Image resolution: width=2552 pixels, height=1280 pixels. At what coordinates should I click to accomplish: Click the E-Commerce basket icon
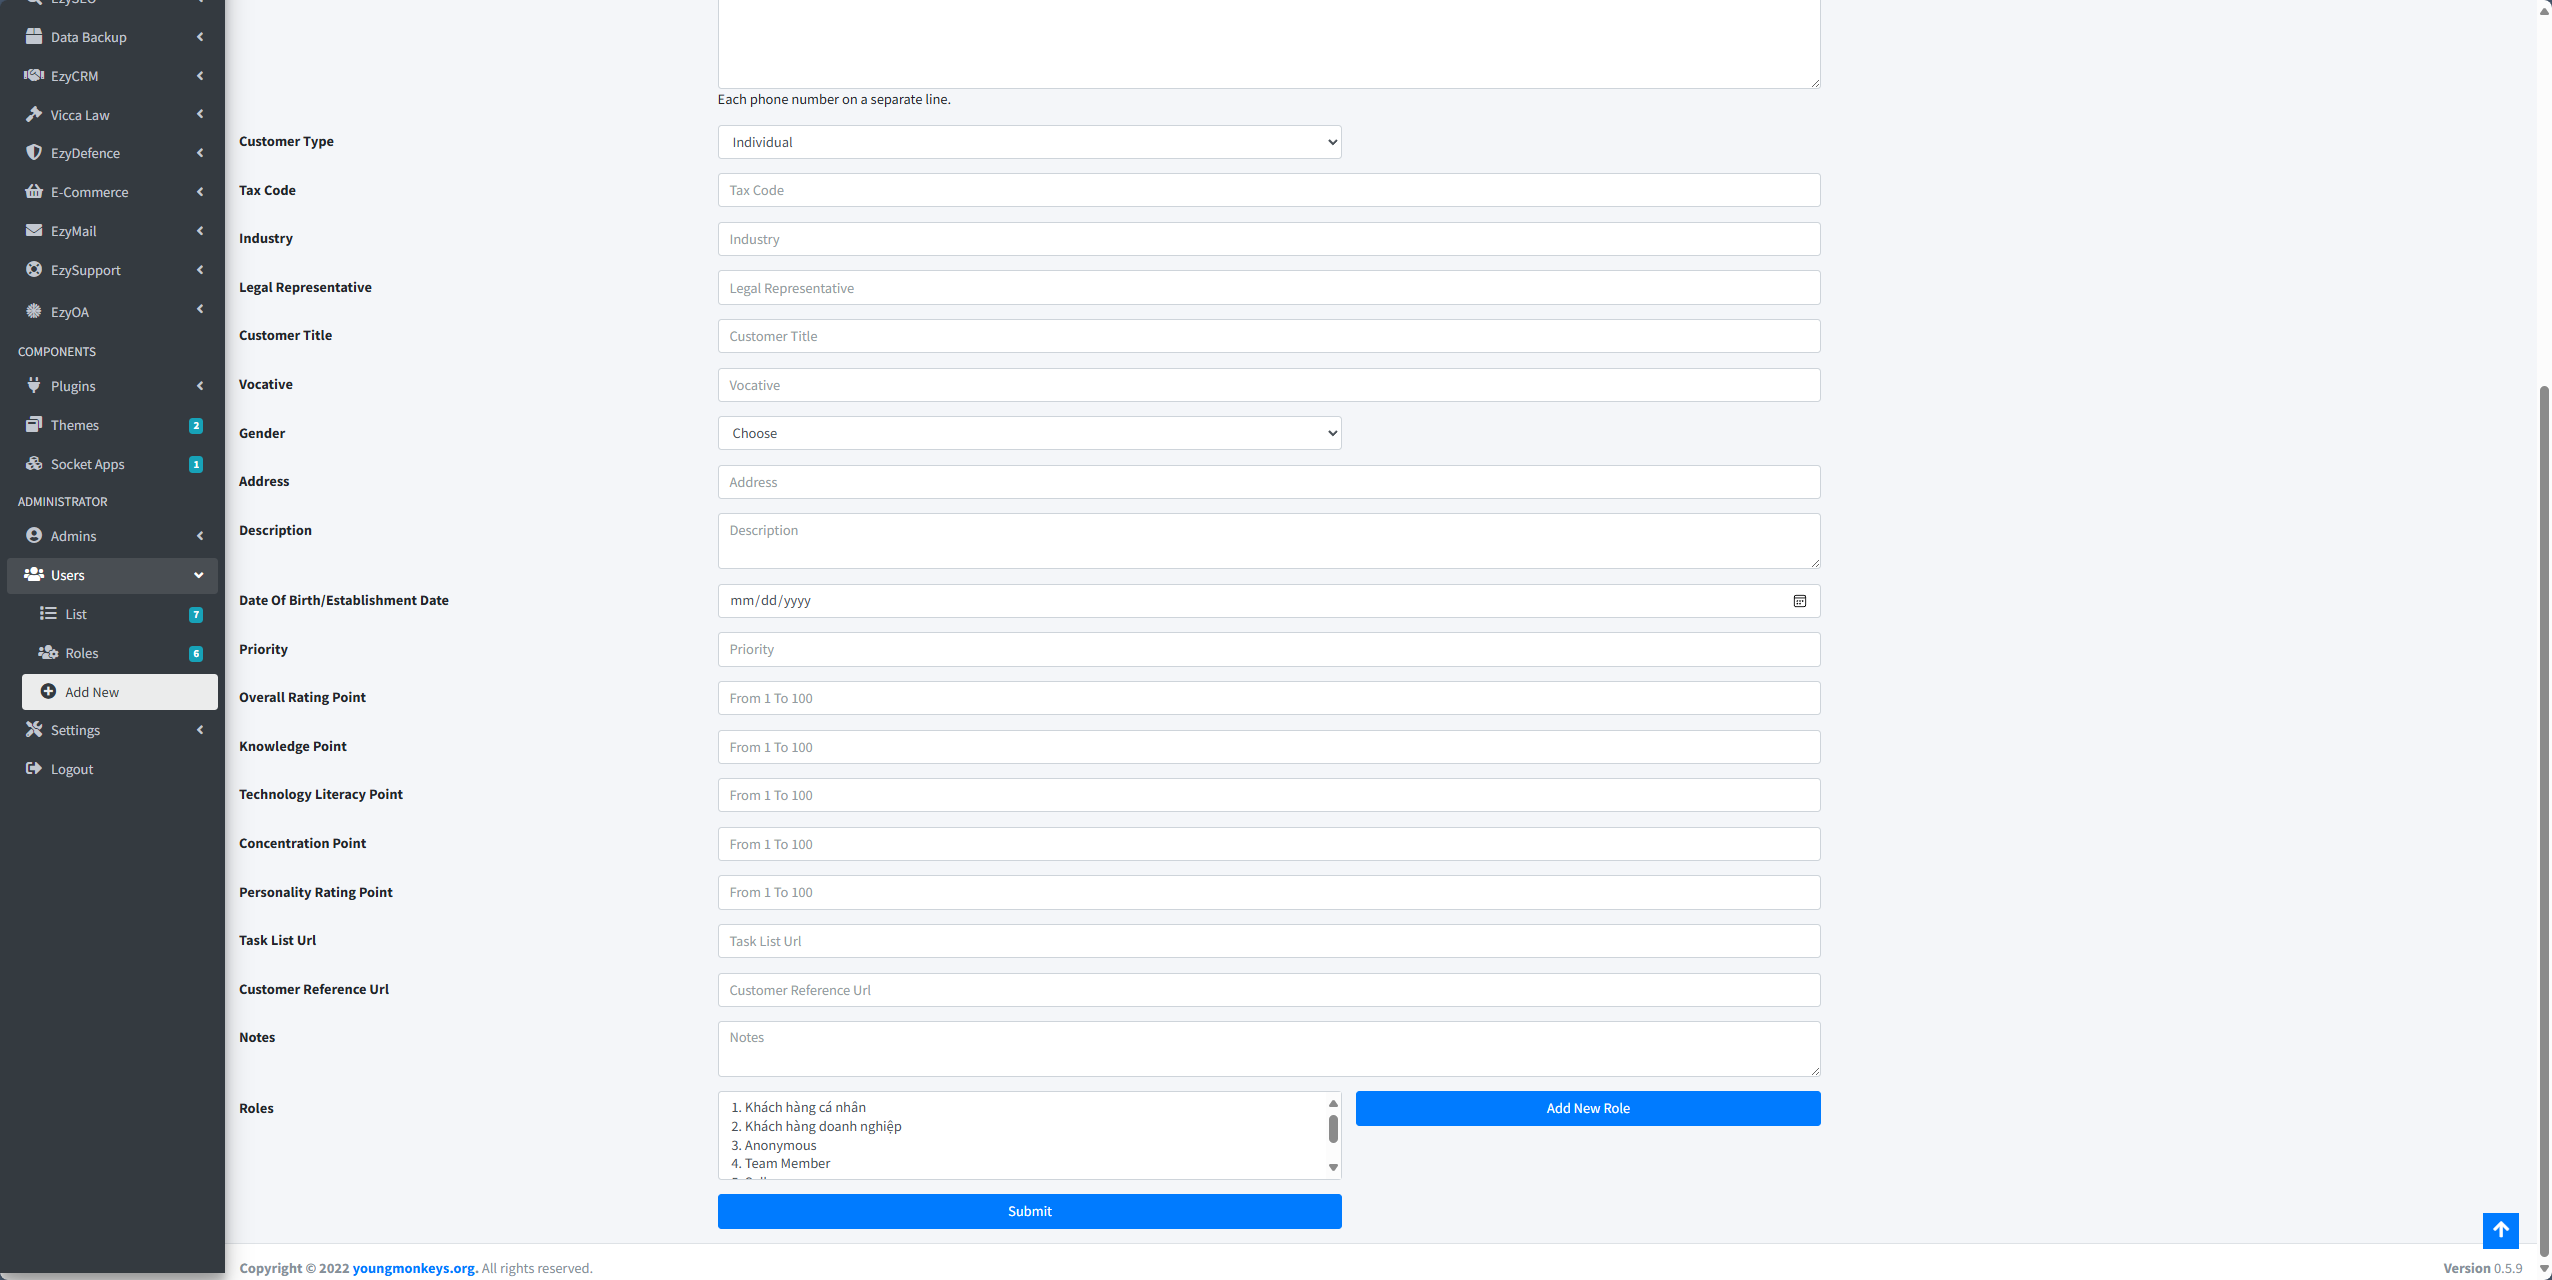click(x=34, y=191)
